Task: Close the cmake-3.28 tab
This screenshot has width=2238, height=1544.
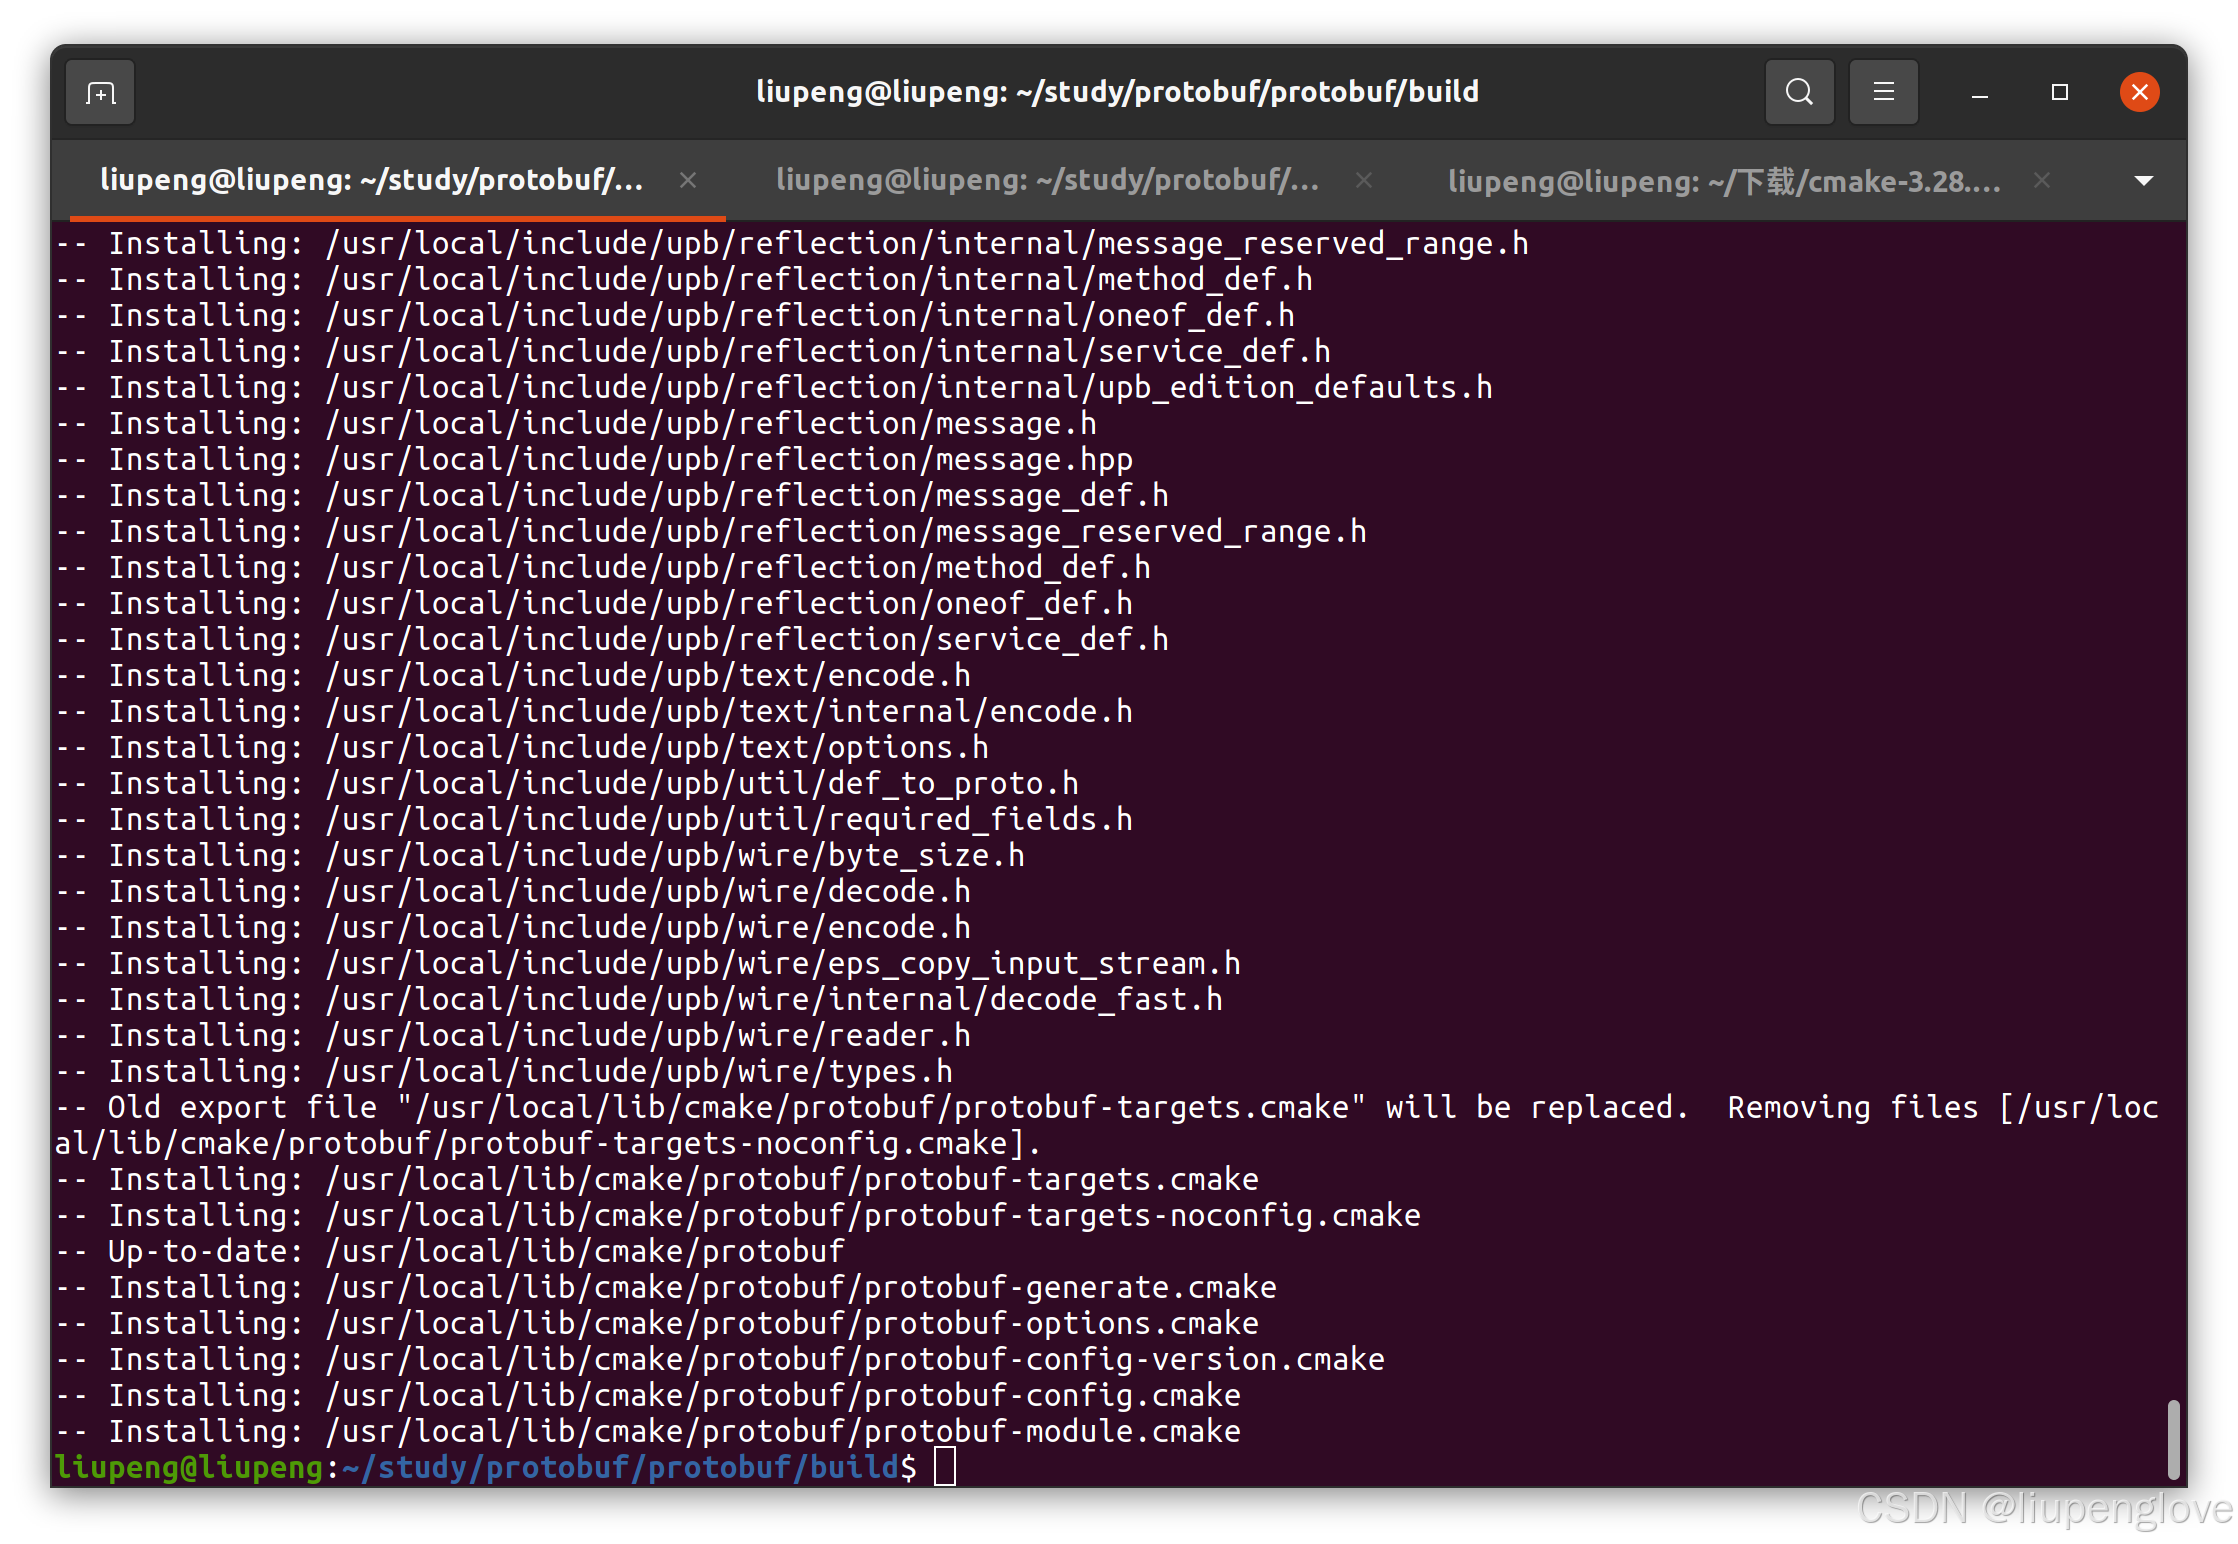Action: (x=2041, y=180)
